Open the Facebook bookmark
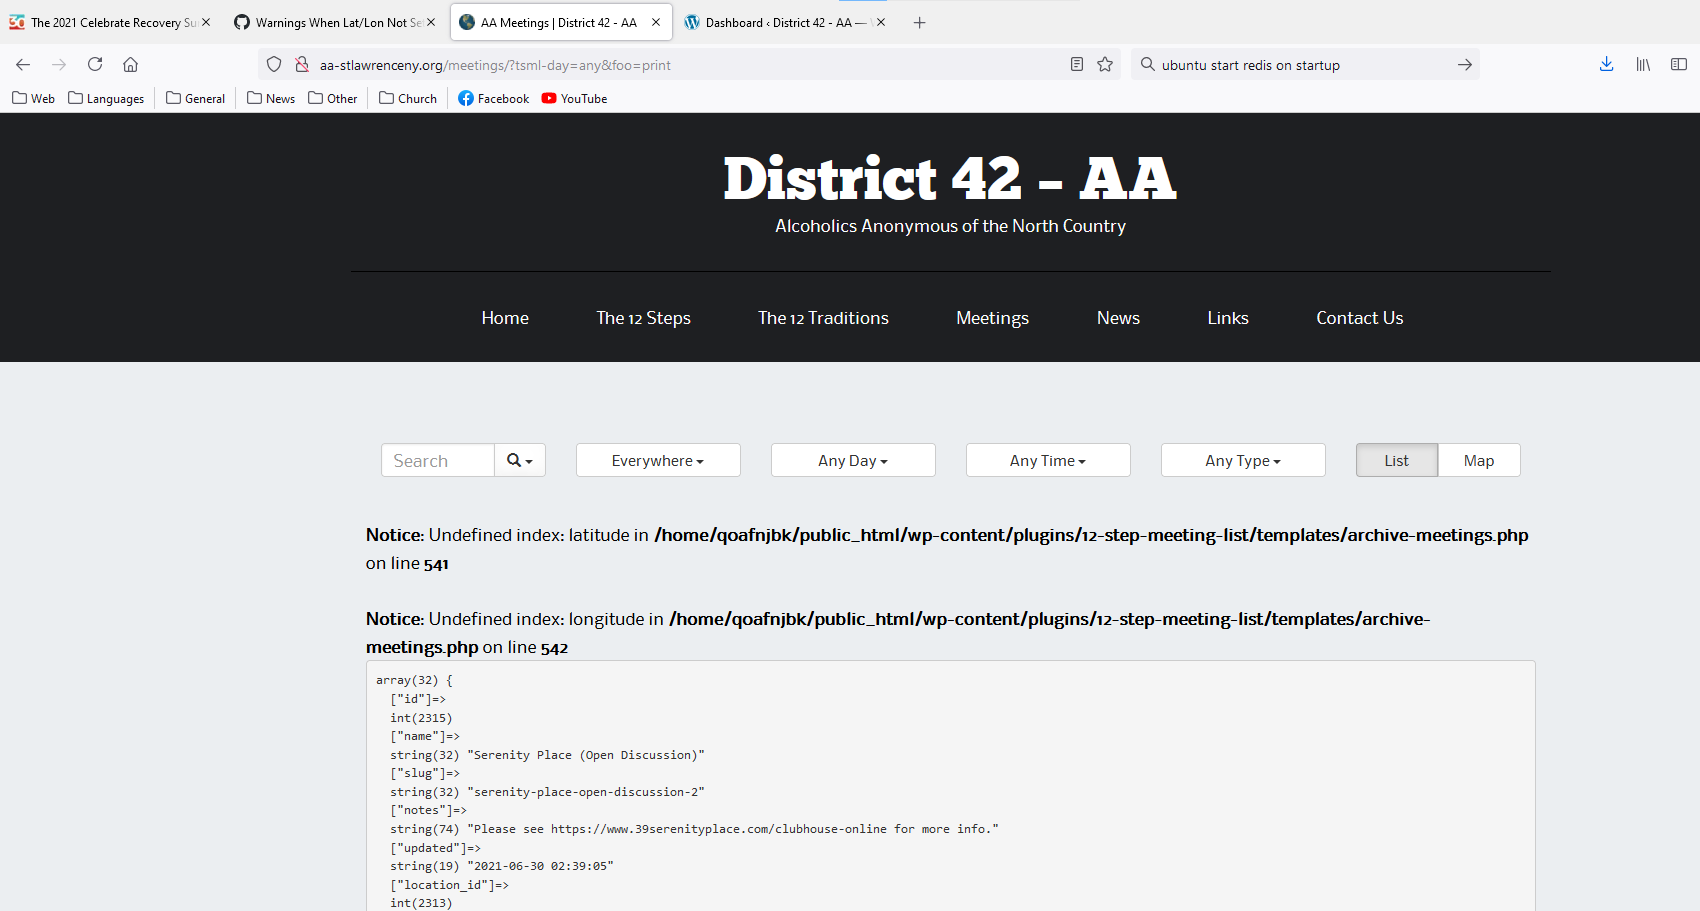Viewport: 1700px width, 911px height. click(494, 98)
